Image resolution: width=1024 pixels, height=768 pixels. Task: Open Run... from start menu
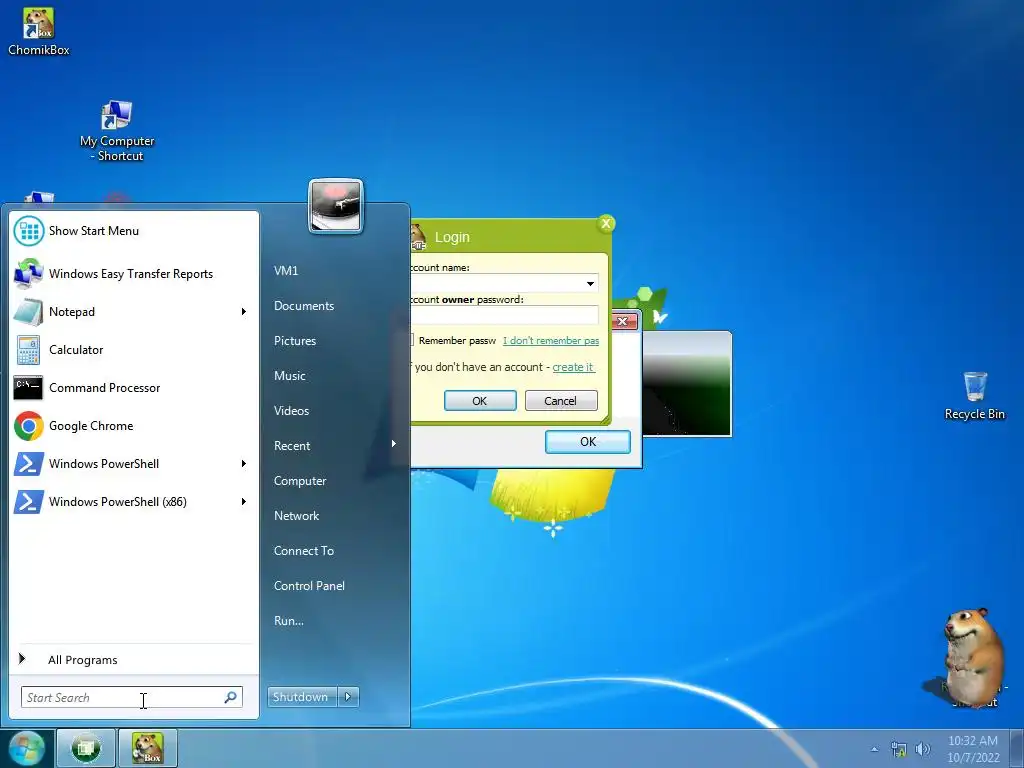tap(289, 620)
